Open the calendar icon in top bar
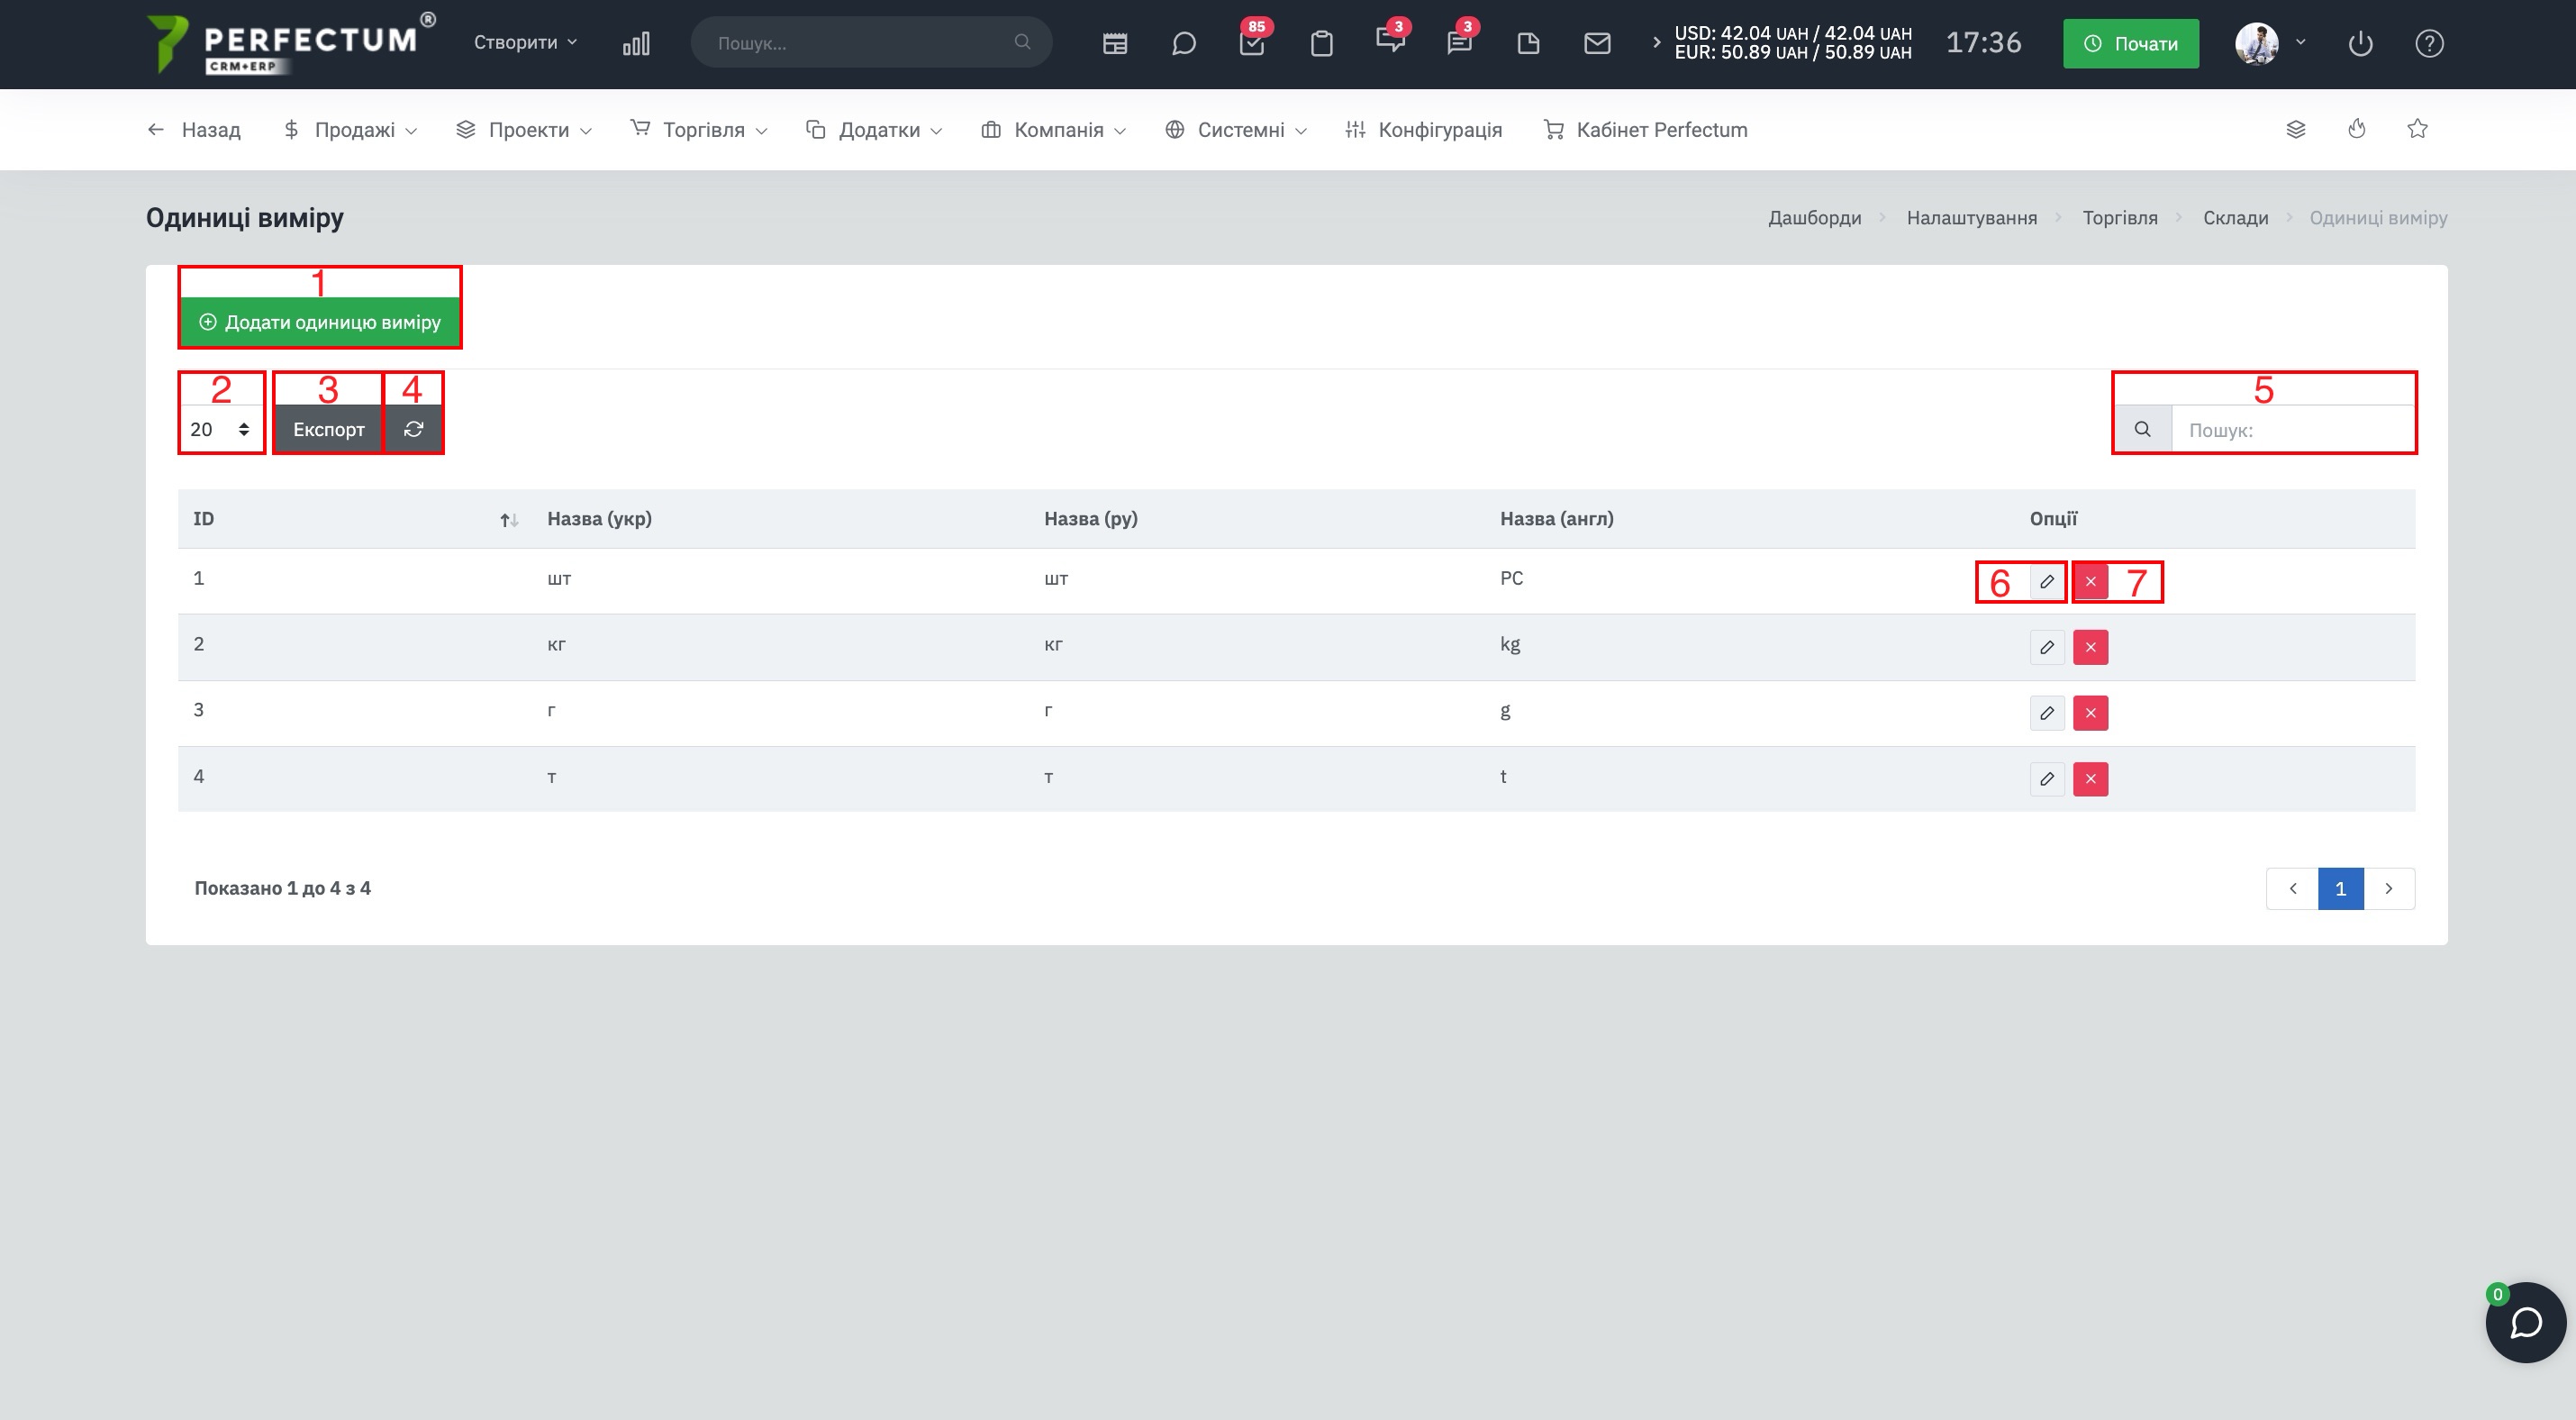The width and height of the screenshot is (2576, 1420). tap(1114, 43)
